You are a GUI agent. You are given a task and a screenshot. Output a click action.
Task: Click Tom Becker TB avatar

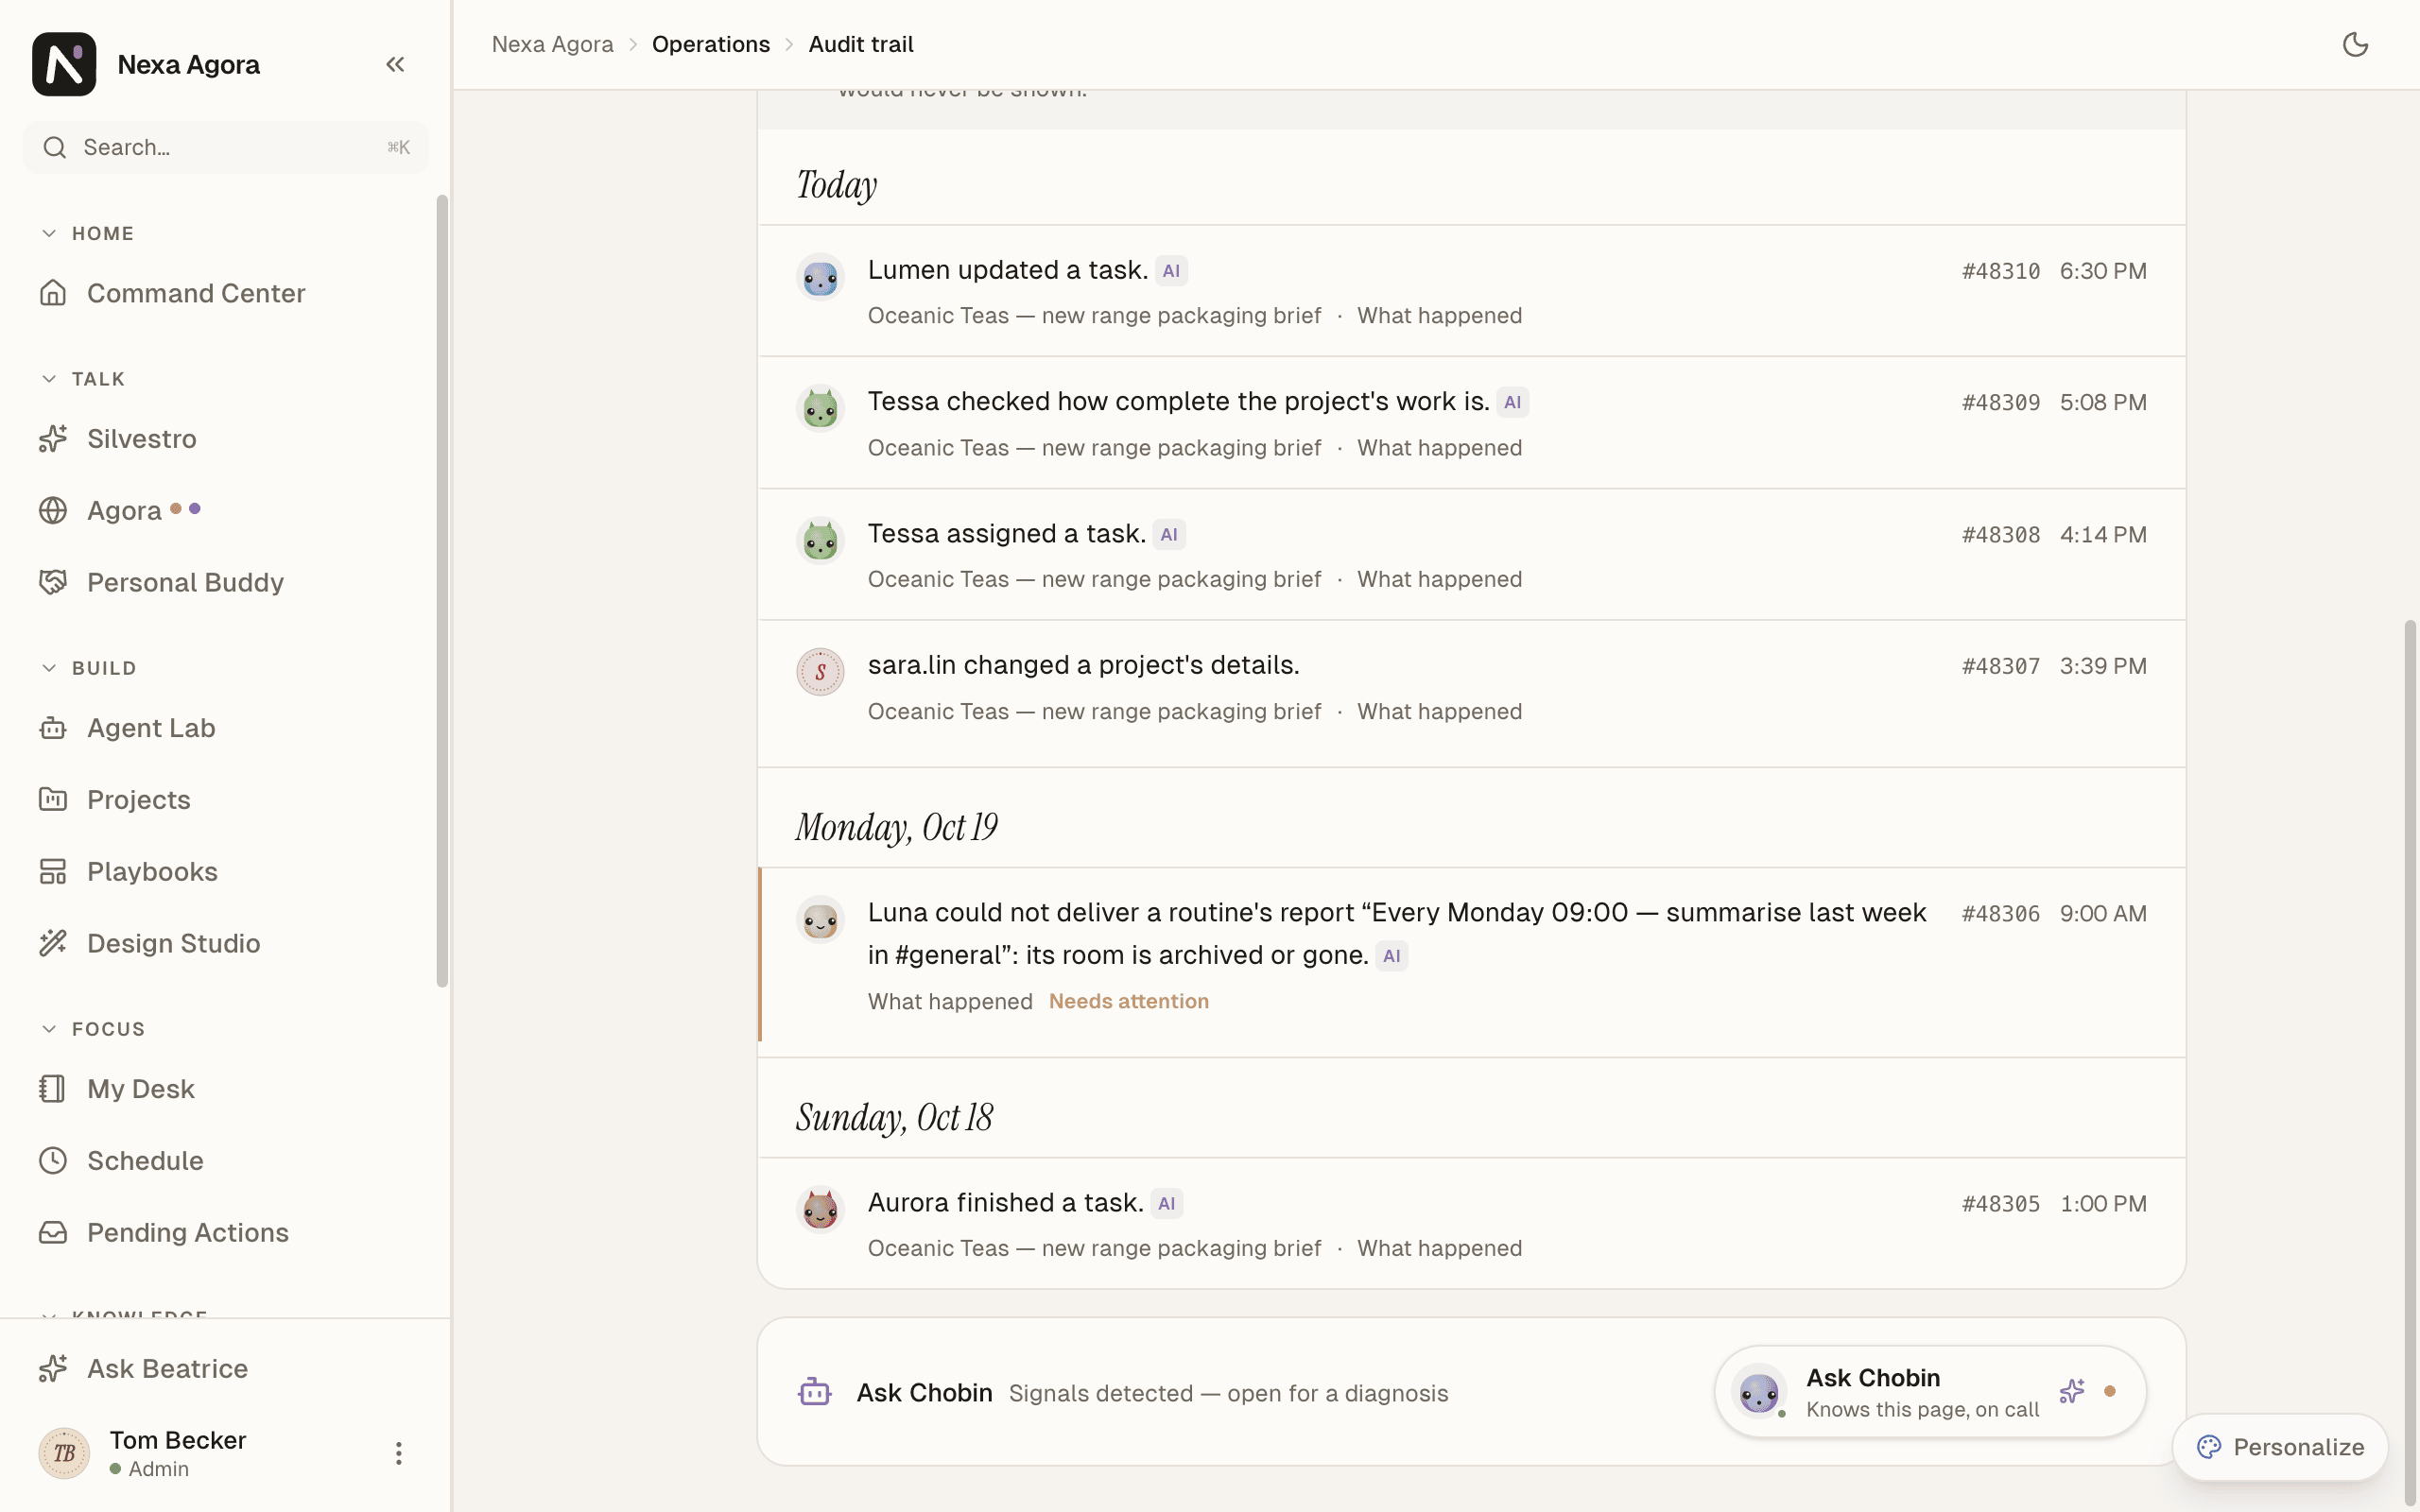(64, 1453)
